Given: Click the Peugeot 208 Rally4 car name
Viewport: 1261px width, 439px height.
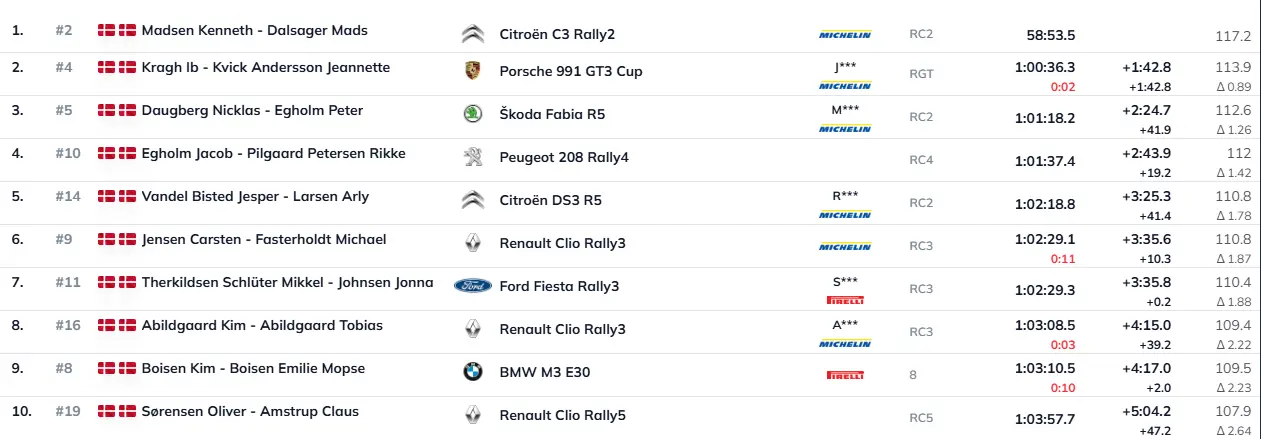Looking at the screenshot, I should click(564, 157).
